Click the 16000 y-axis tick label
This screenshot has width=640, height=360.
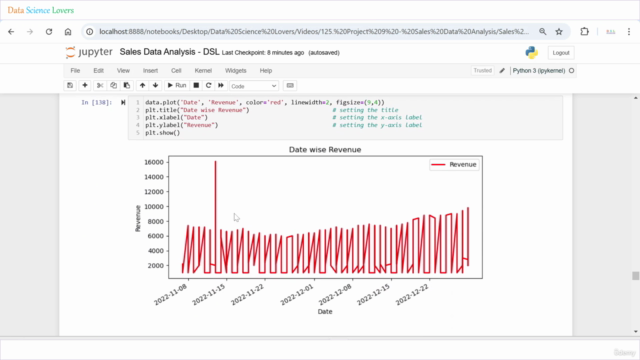[154, 162]
